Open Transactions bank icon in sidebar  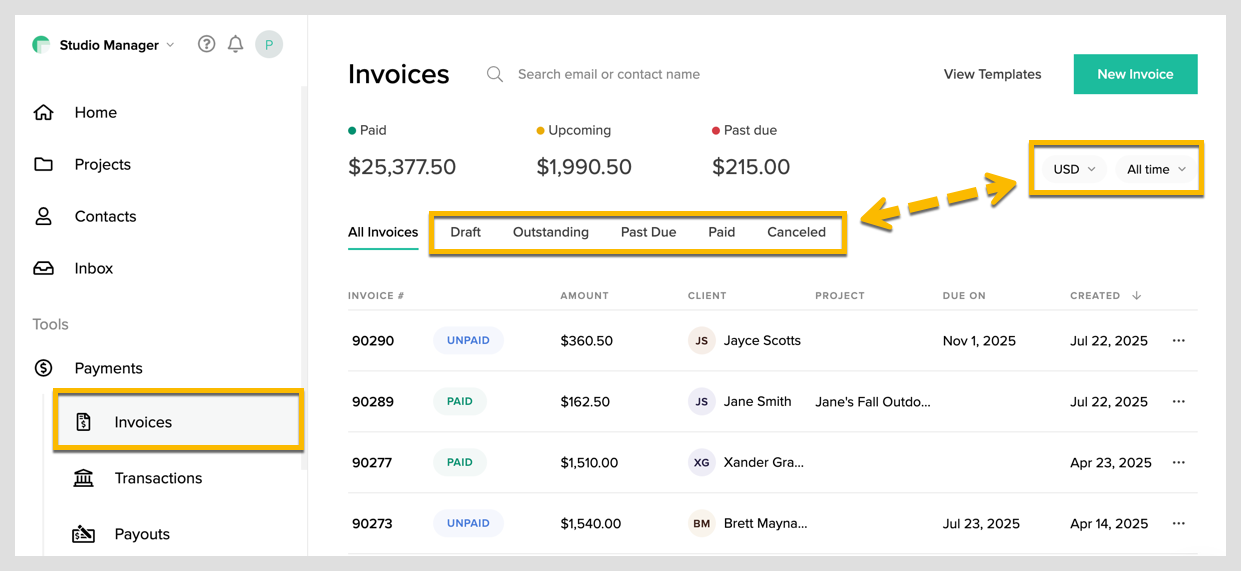click(84, 478)
